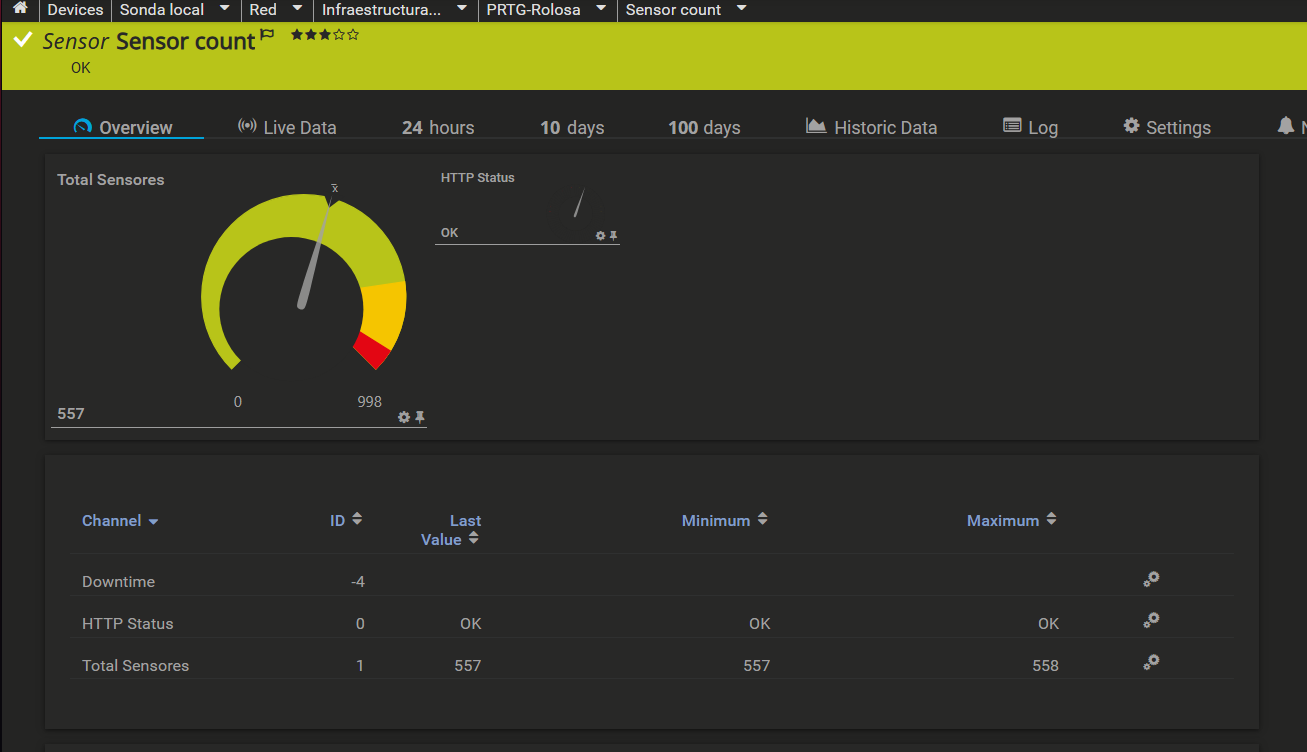Open gear icon of HTTP Status gauge
Image resolution: width=1307 pixels, height=752 pixels.
coord(600,236)
